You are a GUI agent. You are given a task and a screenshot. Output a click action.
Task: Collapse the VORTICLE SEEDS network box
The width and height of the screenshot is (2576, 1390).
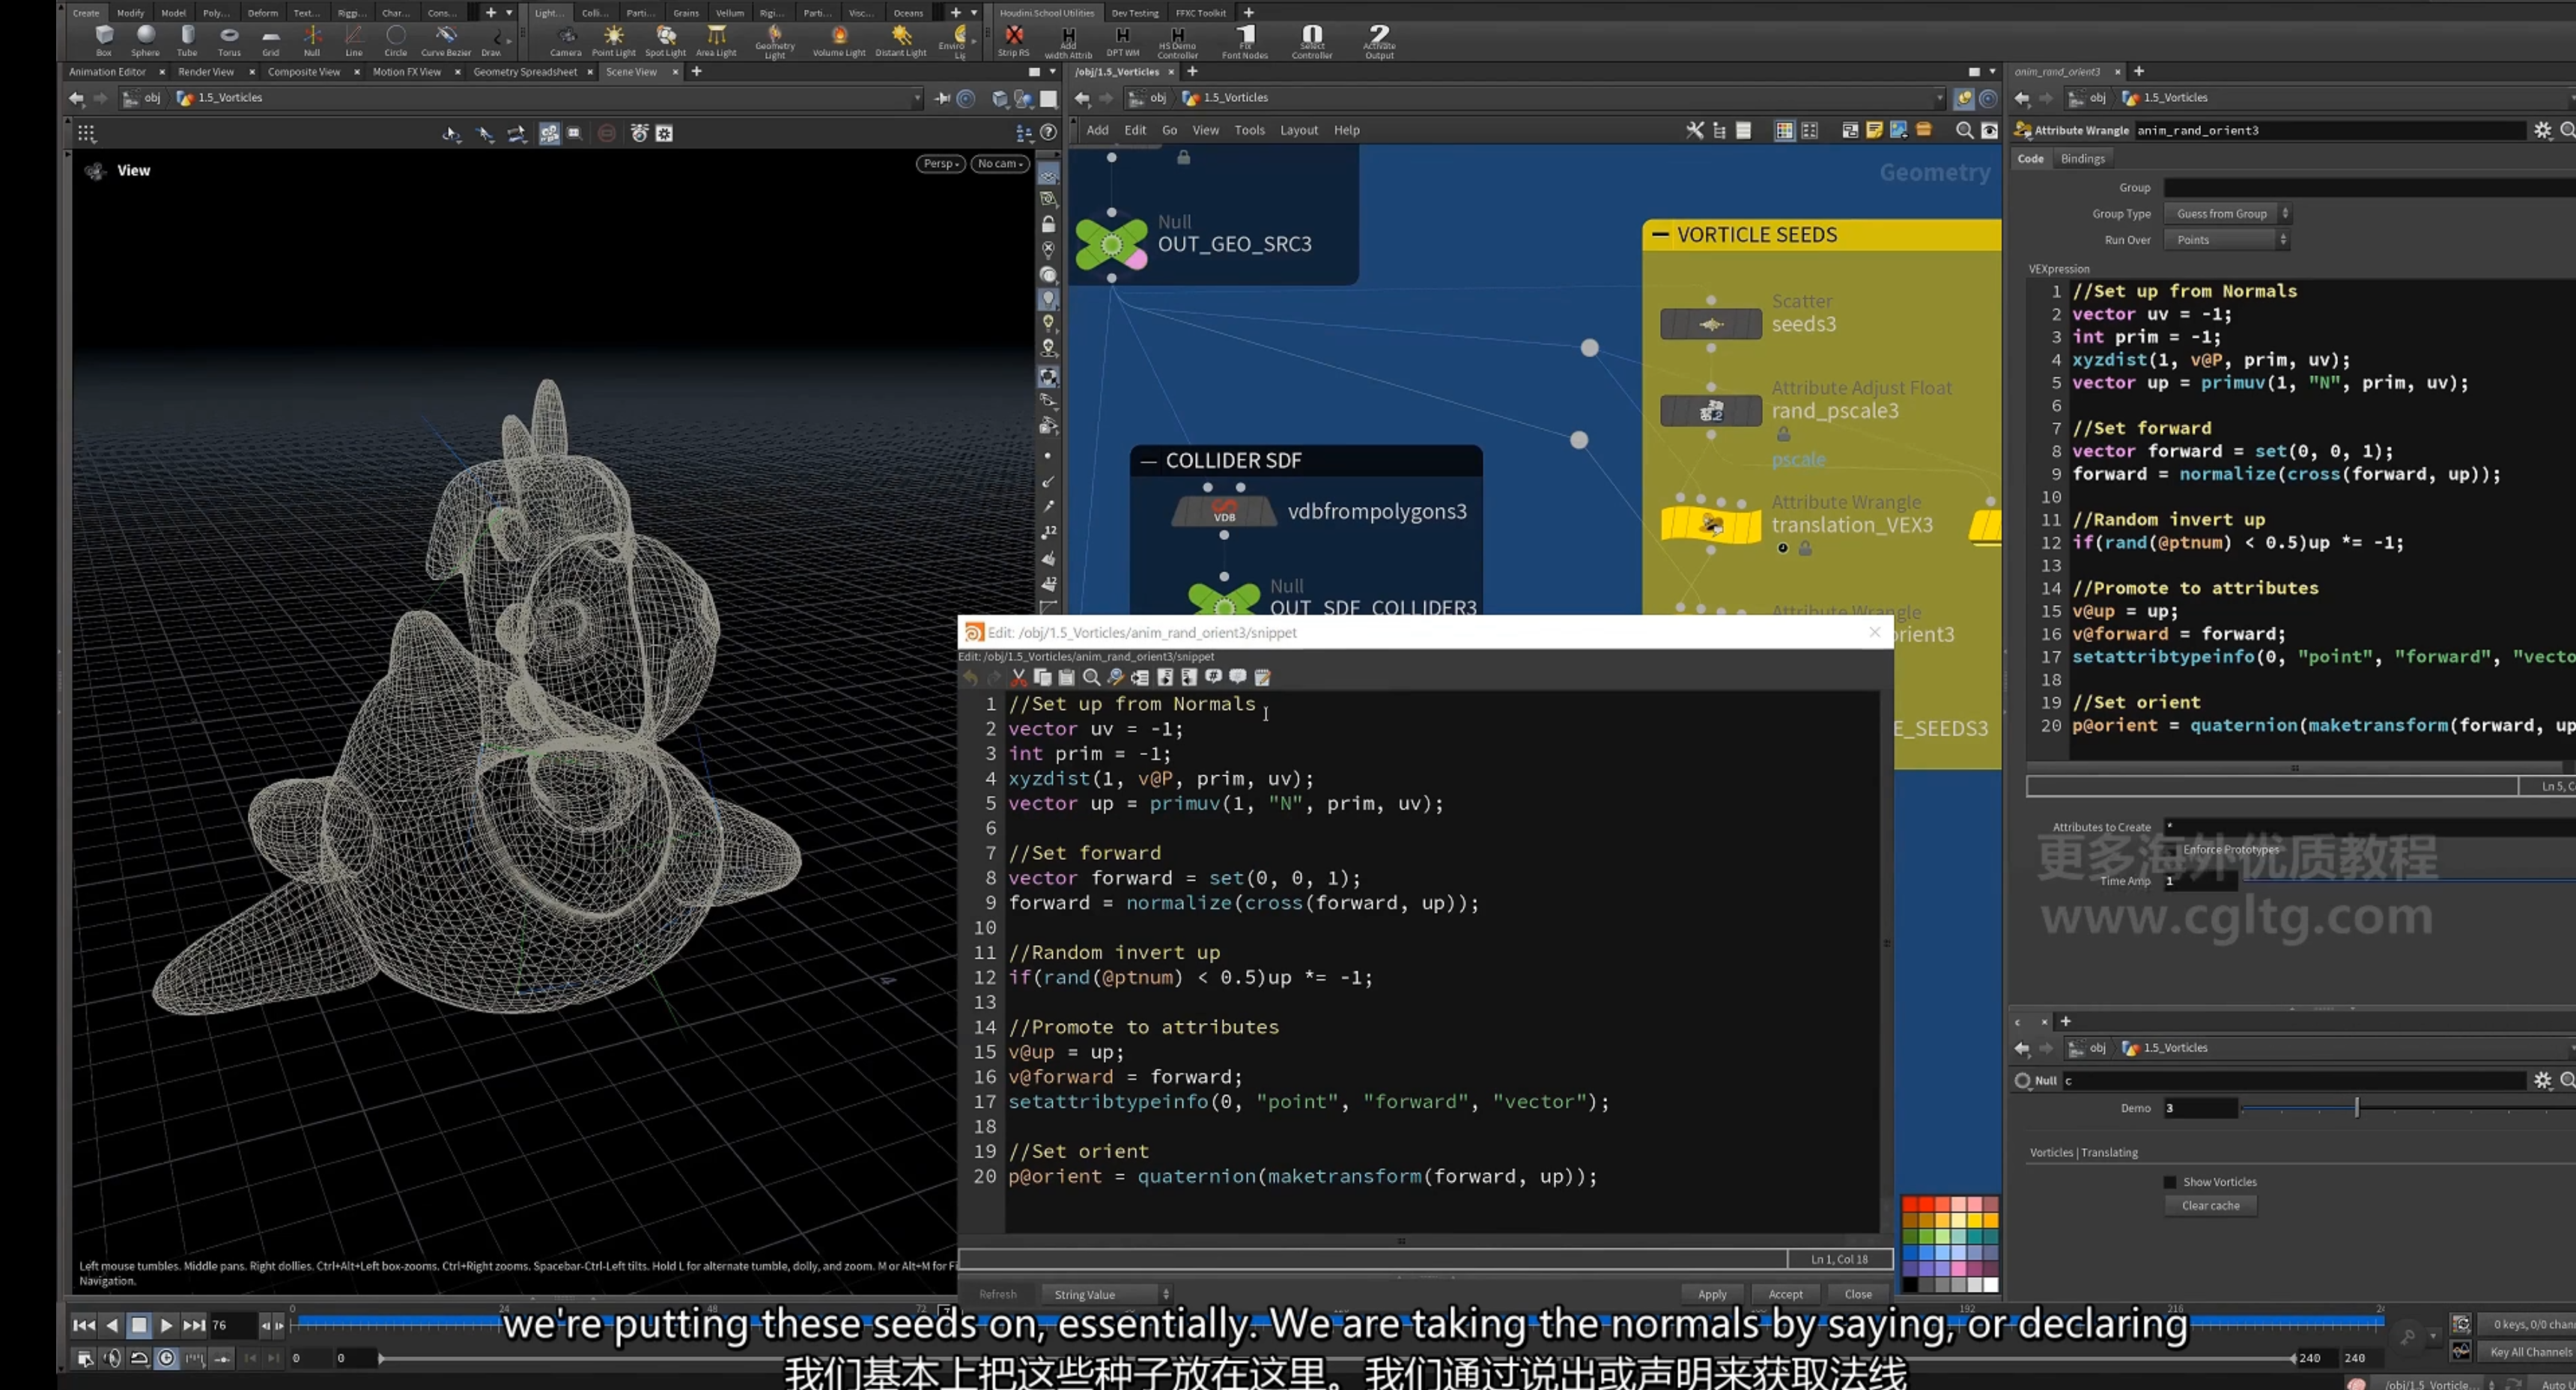(x=1660, y=235)
